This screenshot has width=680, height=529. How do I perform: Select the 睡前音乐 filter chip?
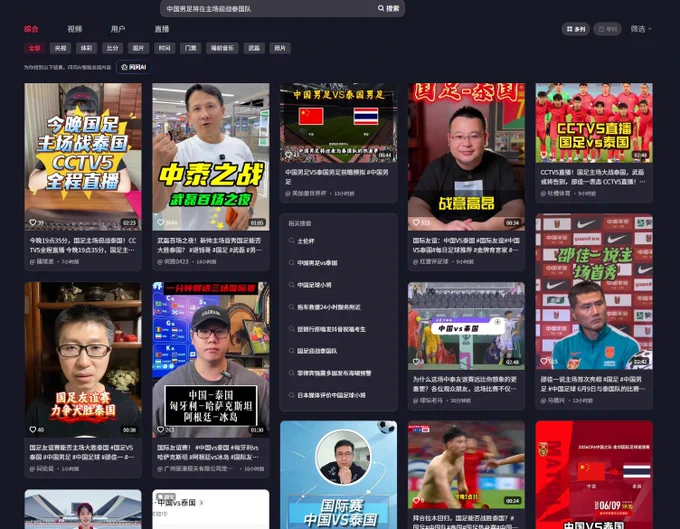pyautogui.click(x=222, y=48)
